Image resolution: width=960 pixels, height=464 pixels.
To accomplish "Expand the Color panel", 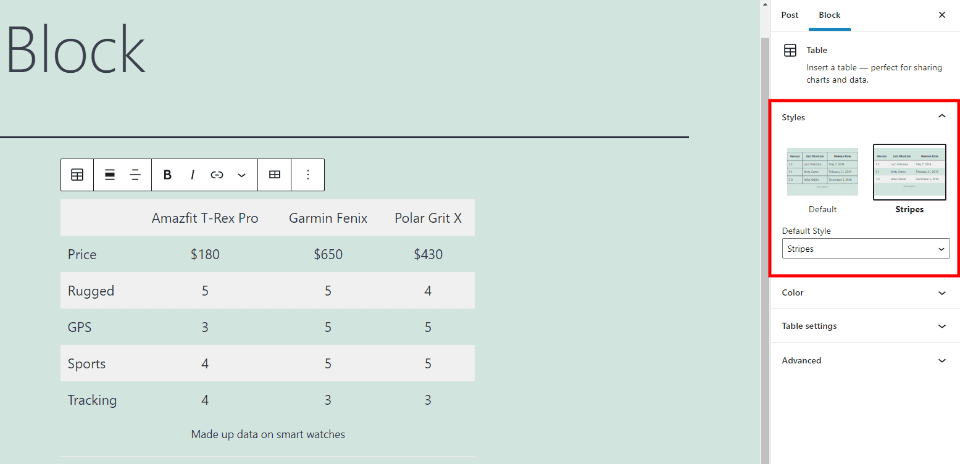I will (x=865, y=293).
